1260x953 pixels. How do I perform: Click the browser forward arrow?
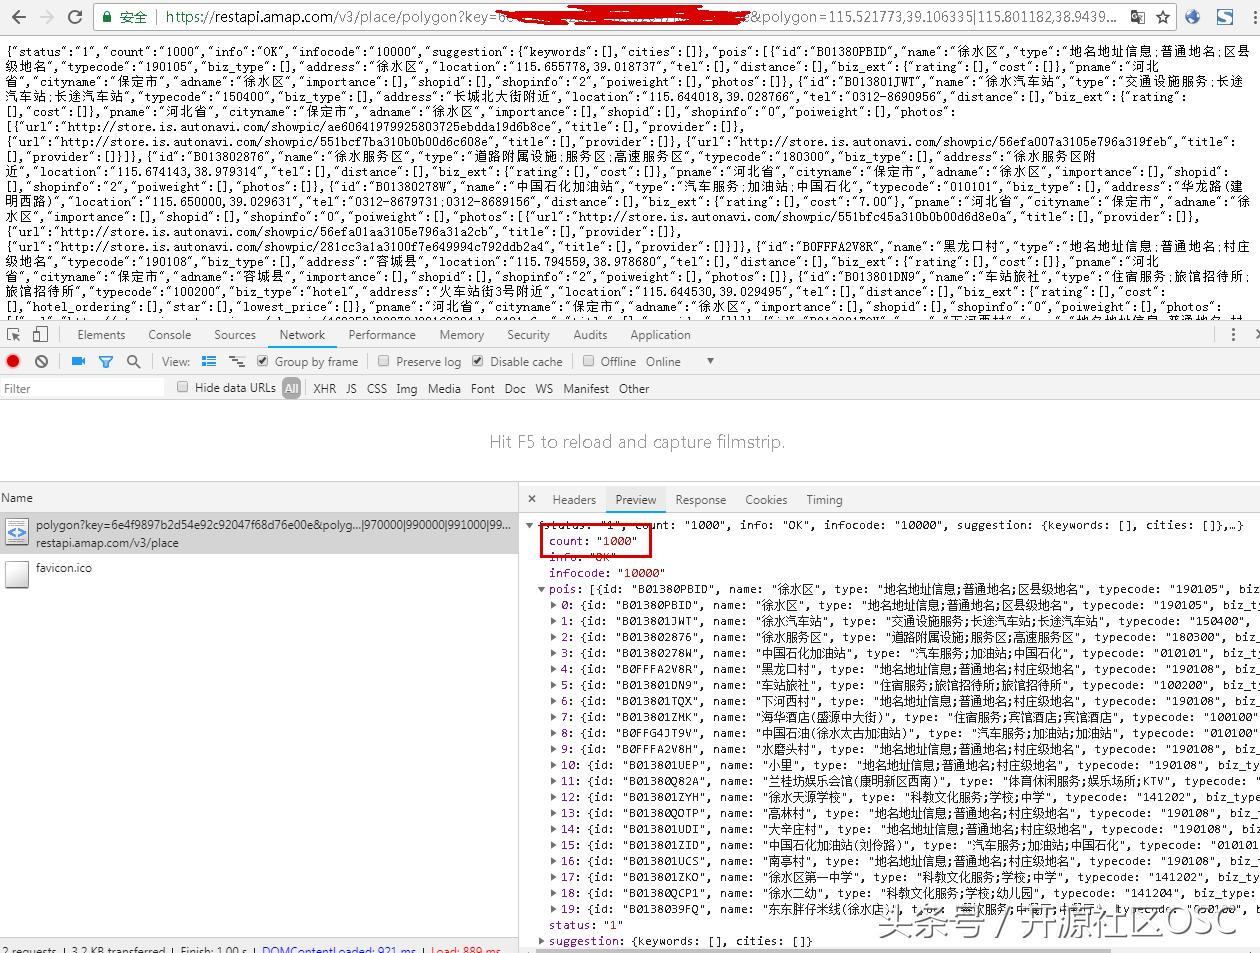point(45,17)
